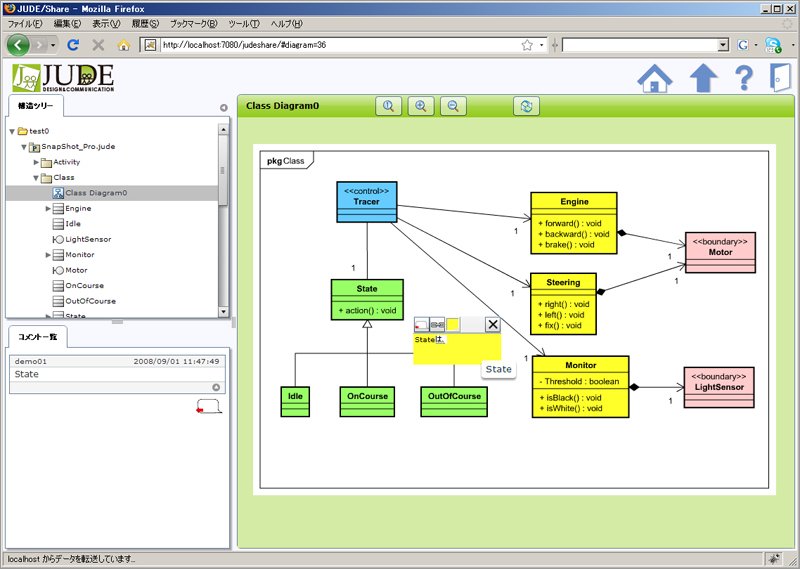Click the yellow sticky note text area
This screenshot has height=569, width=800.
(457, 349)
